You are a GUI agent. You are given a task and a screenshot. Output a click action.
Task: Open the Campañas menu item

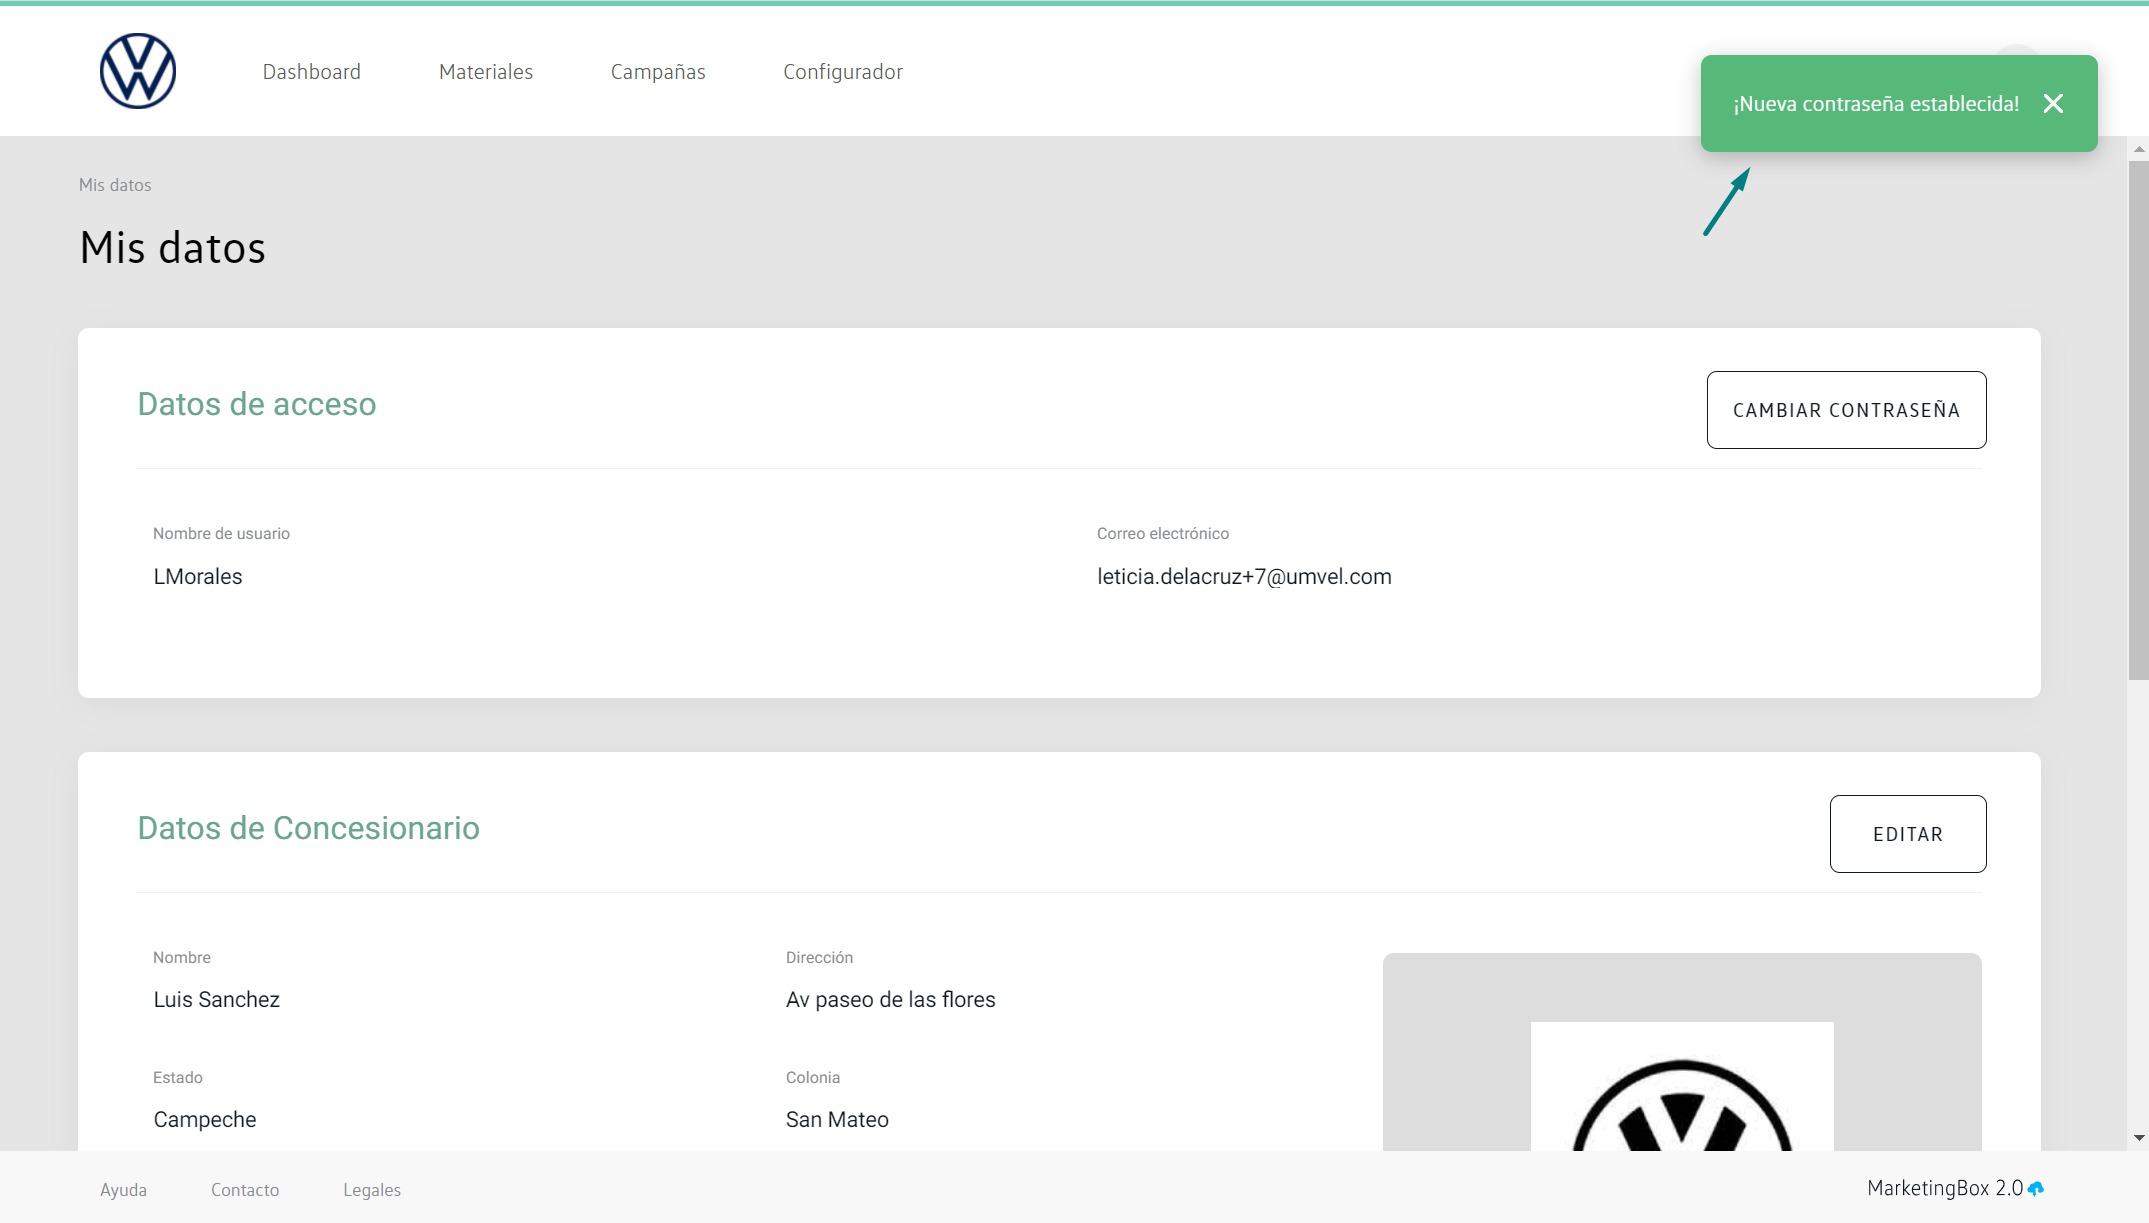[658, 72]
